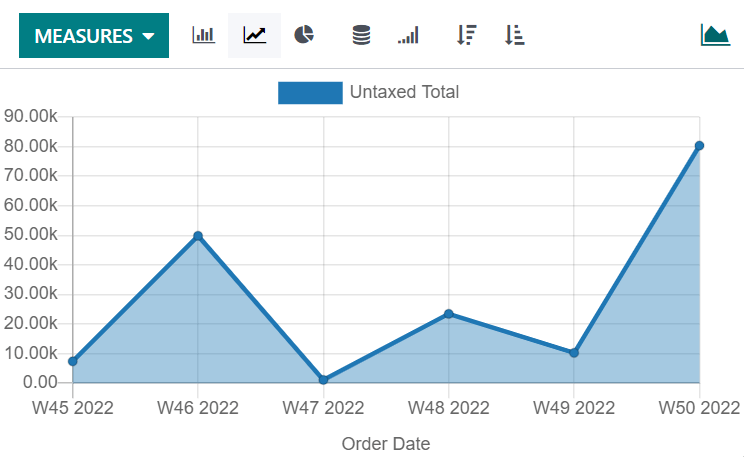Select the W48 2022 data point
744x457 pixels.
click(x=449, y=314)
